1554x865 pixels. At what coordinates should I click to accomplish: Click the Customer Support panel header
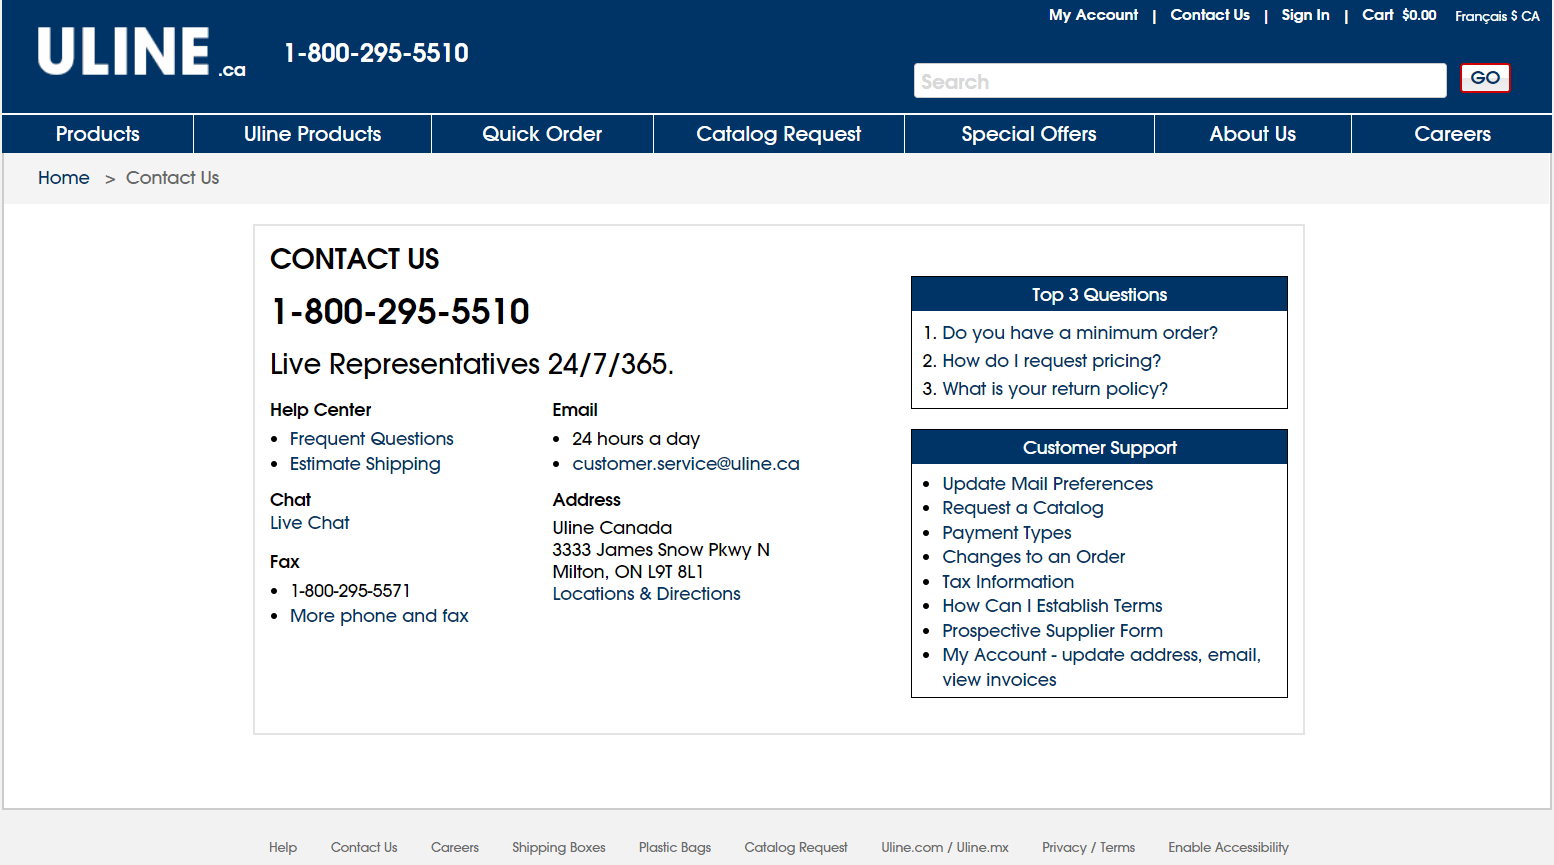(x=1099, y=447)
